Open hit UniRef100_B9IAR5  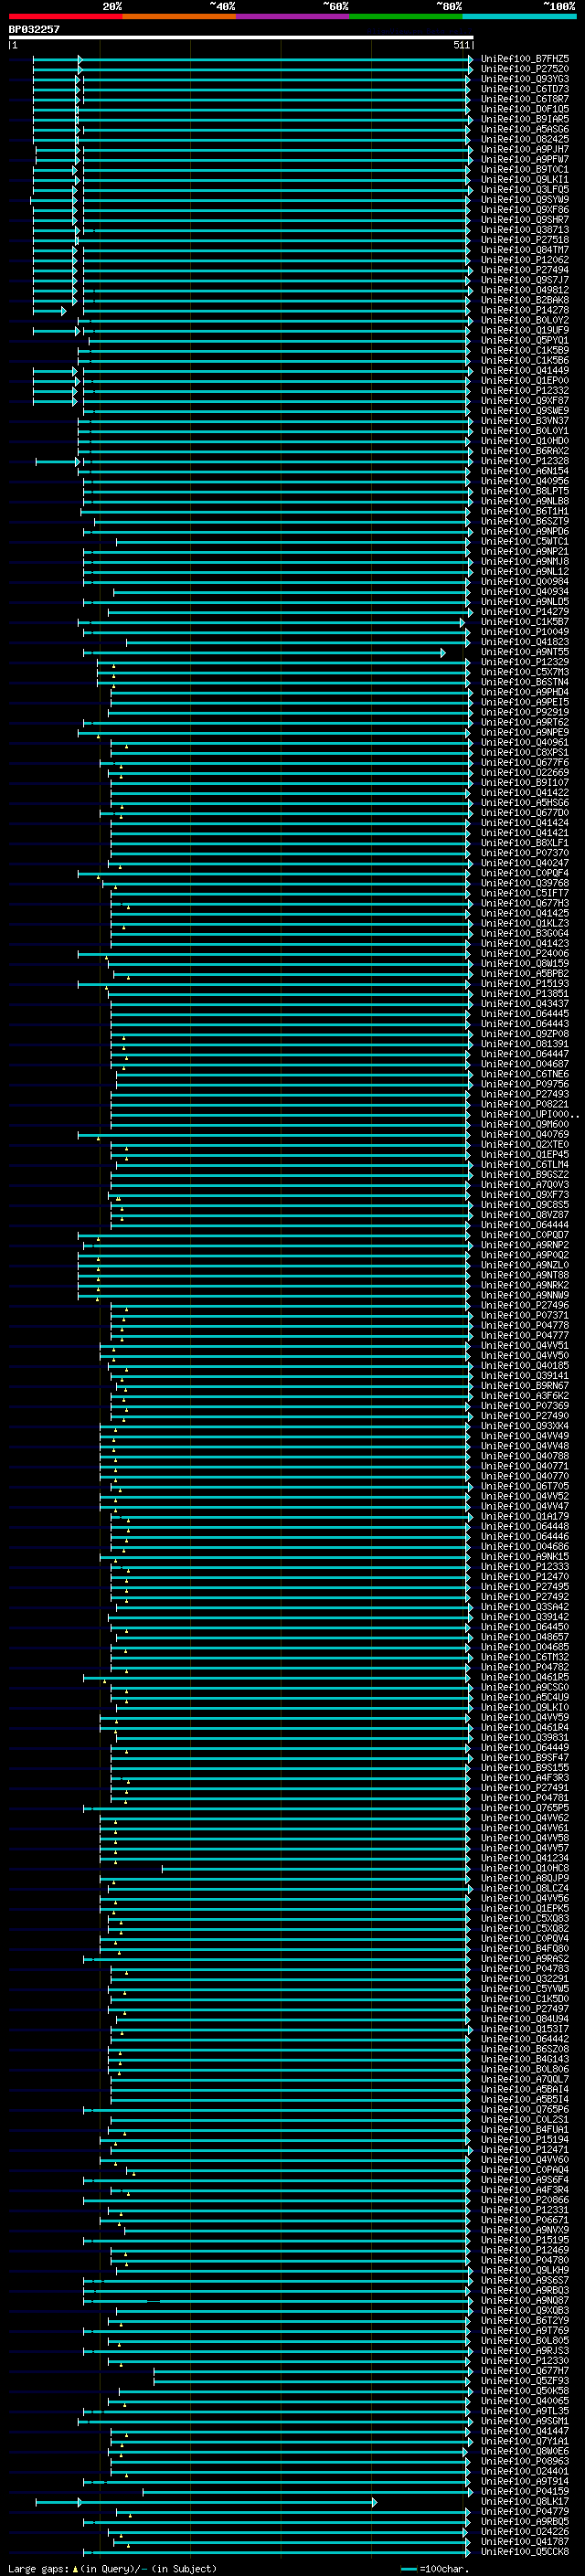coord(525,119)
